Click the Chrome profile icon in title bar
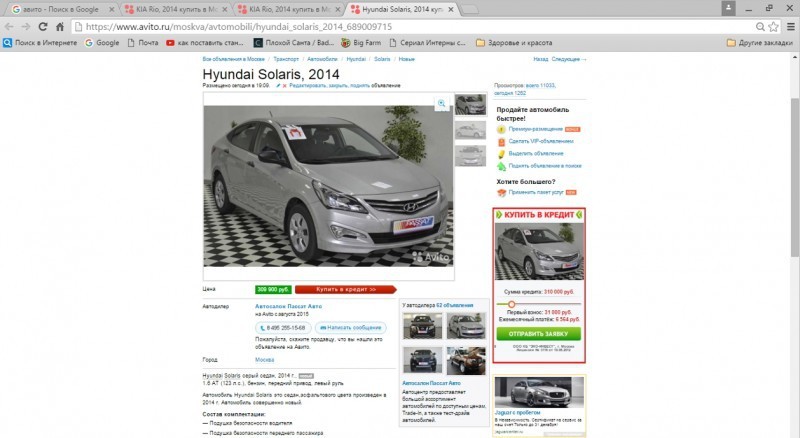Viewport: 800px width, 438px height. pyautogui.click(x=728, y=8)
